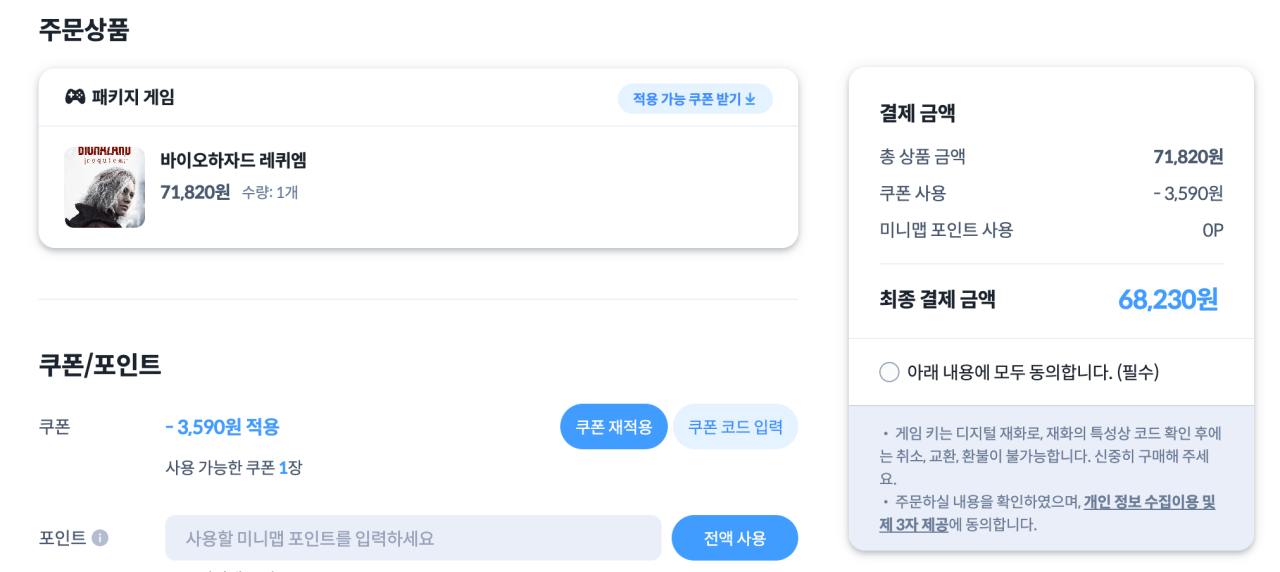Open the 바이오하자드 레퀴엠 game cover thumbnail
This screenshot has width=1280, height=572.
tap(105, 187)
